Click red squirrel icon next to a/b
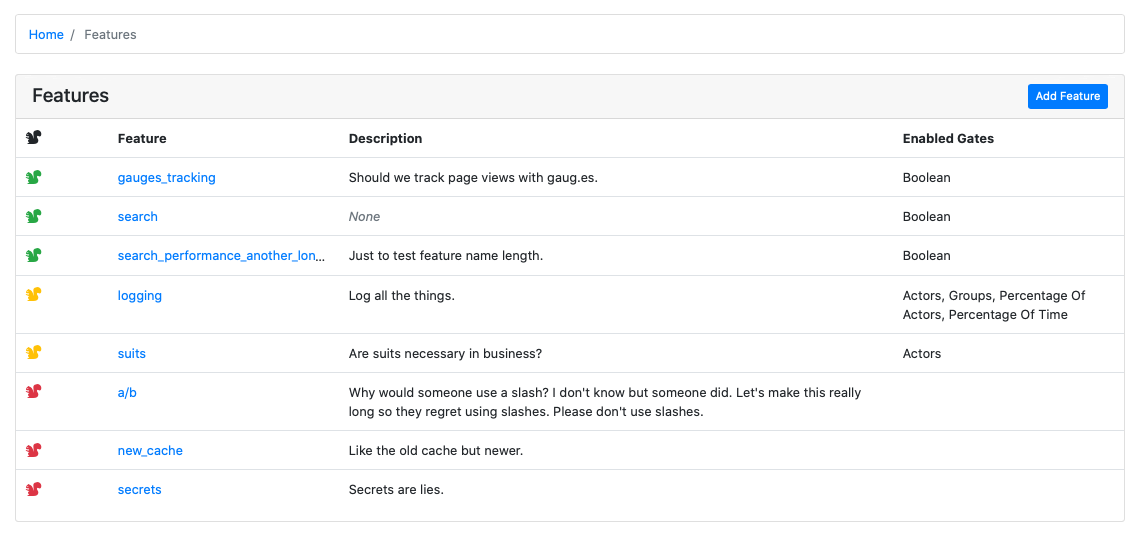 pyautogui.click(x=34, y=391)
